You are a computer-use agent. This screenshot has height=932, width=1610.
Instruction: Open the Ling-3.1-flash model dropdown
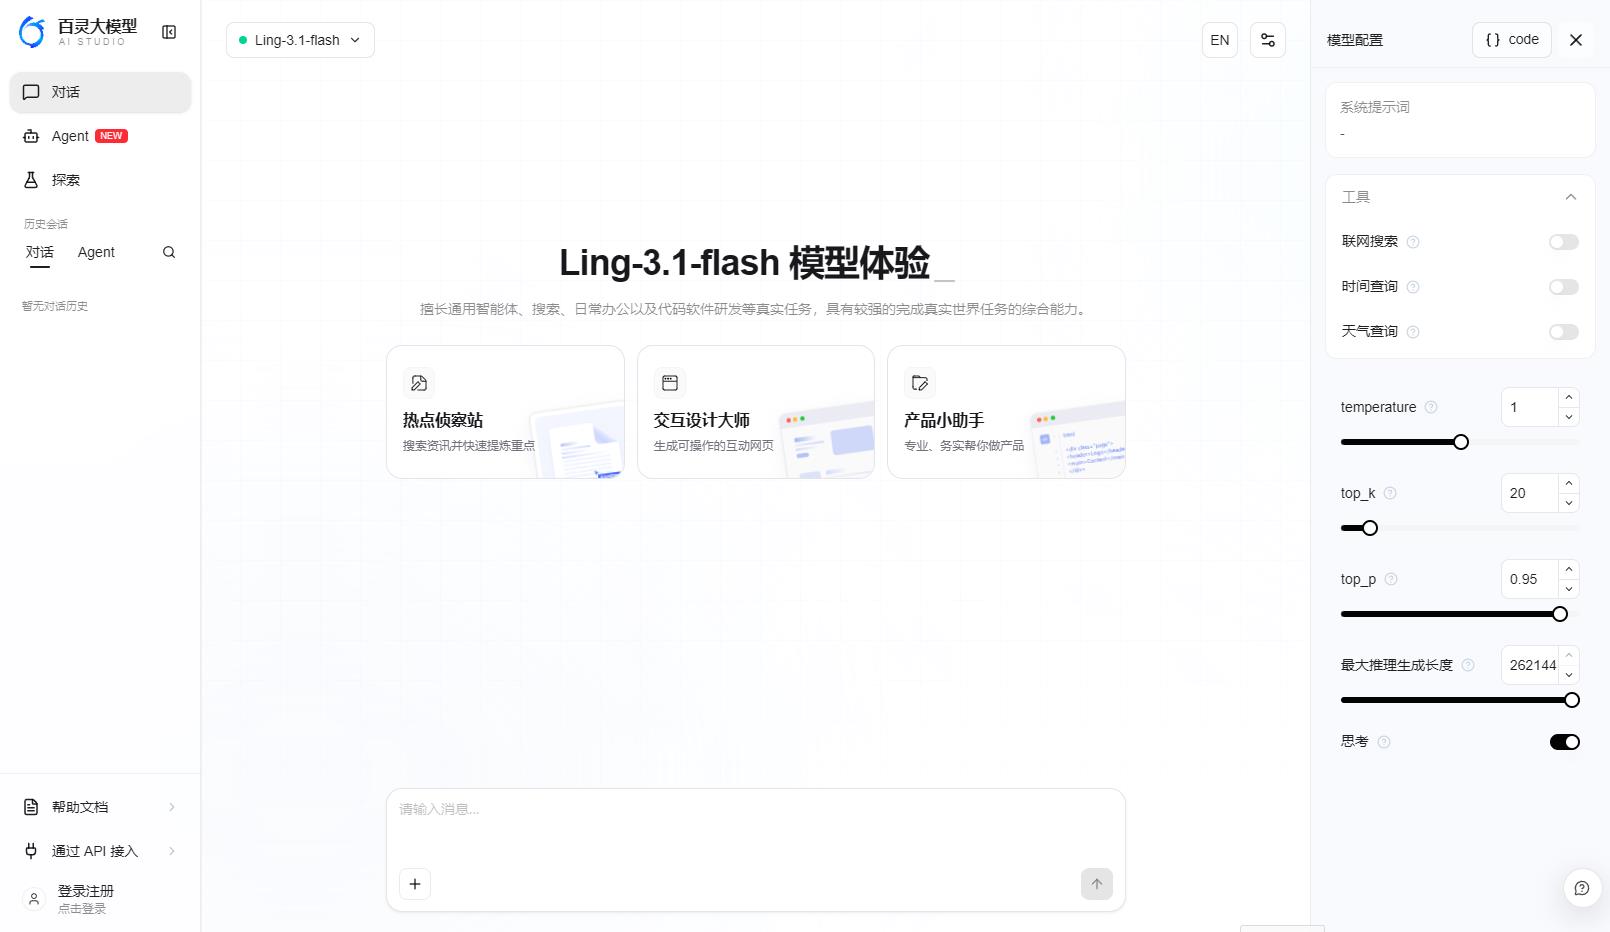pos(300,40)
